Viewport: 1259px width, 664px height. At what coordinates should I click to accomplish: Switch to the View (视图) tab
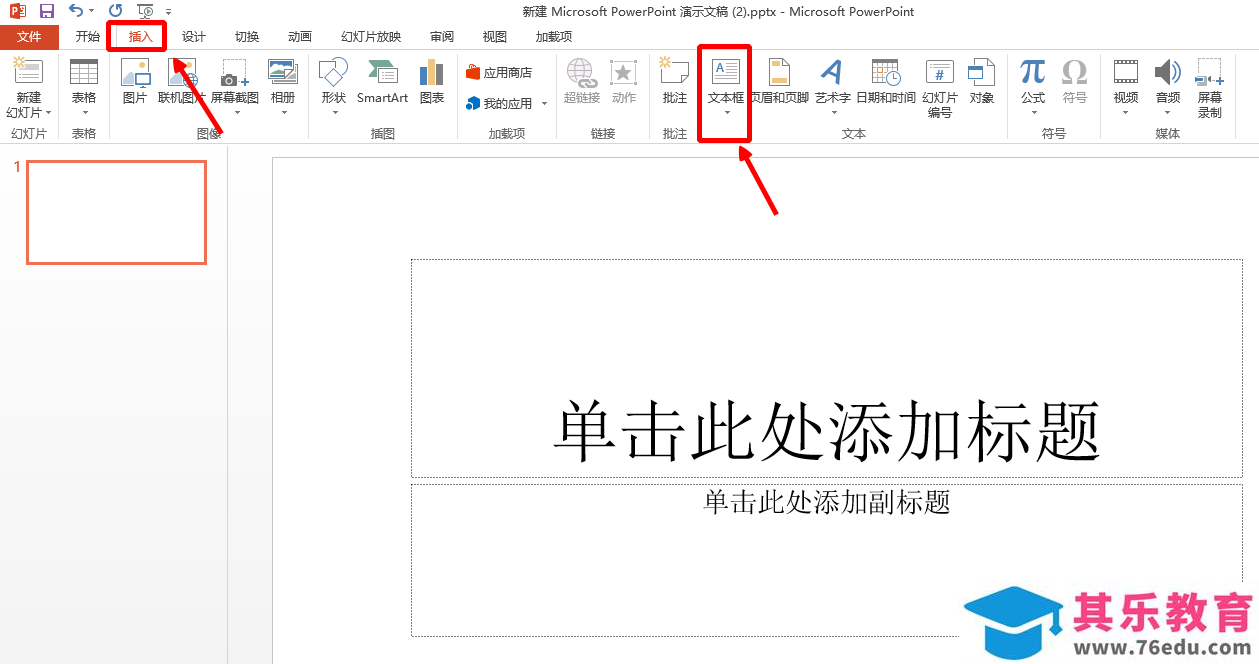495,37
